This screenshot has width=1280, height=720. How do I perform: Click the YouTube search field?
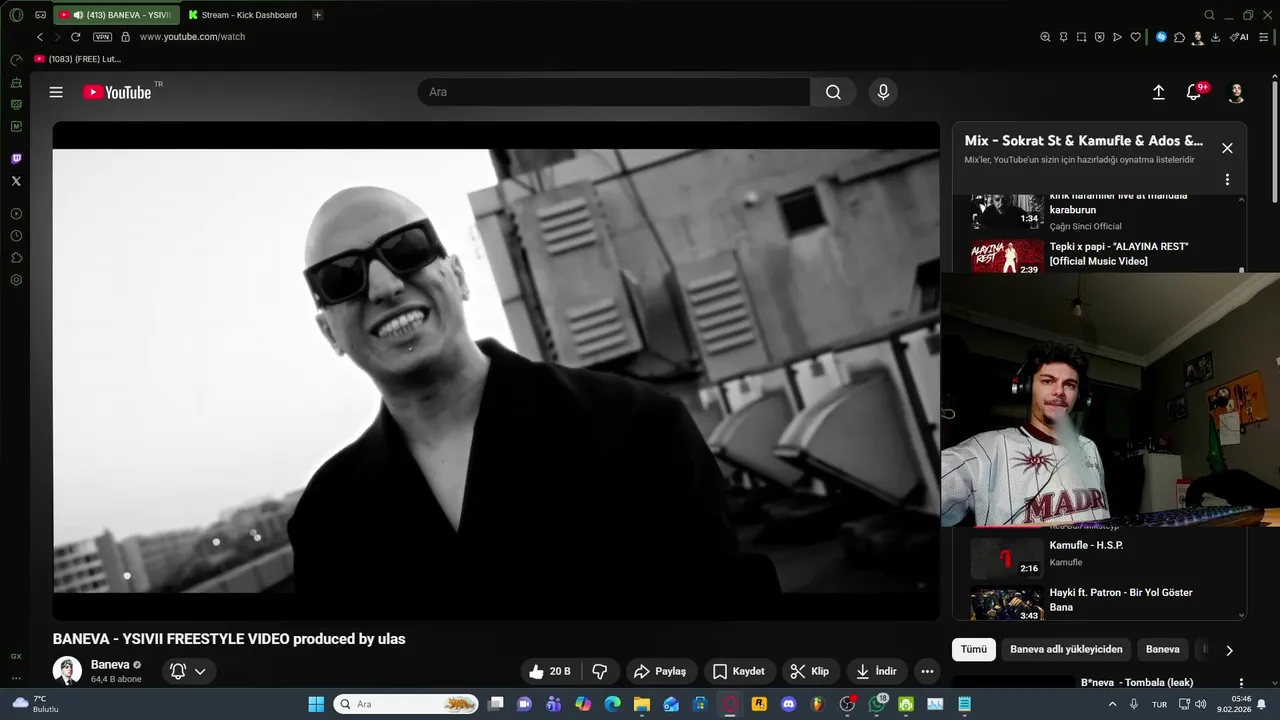pyautogui.click(x=614, y=92)
